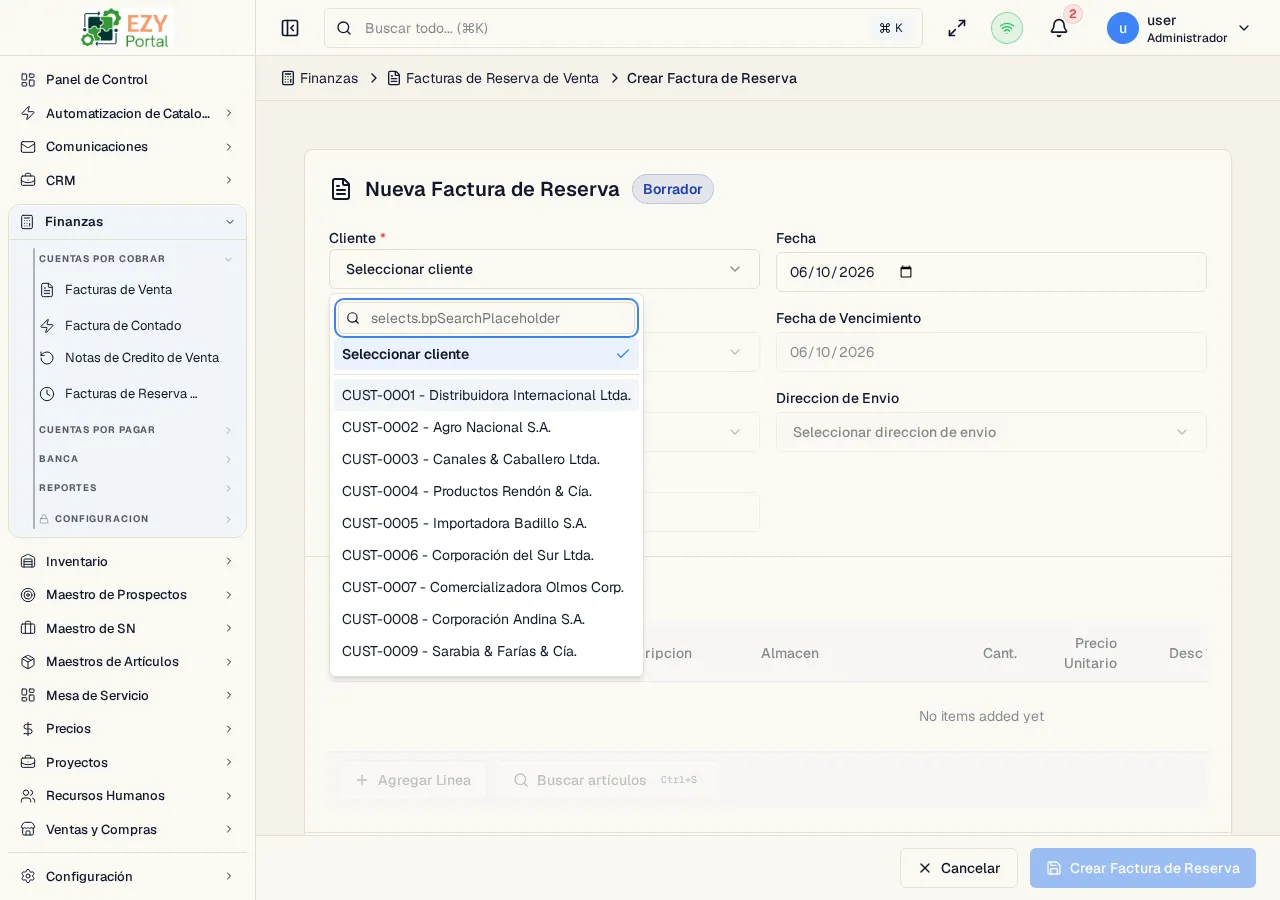
Task: Click the Maestro de SN icon
Action: pyautogui.click(x=28, y=628)
